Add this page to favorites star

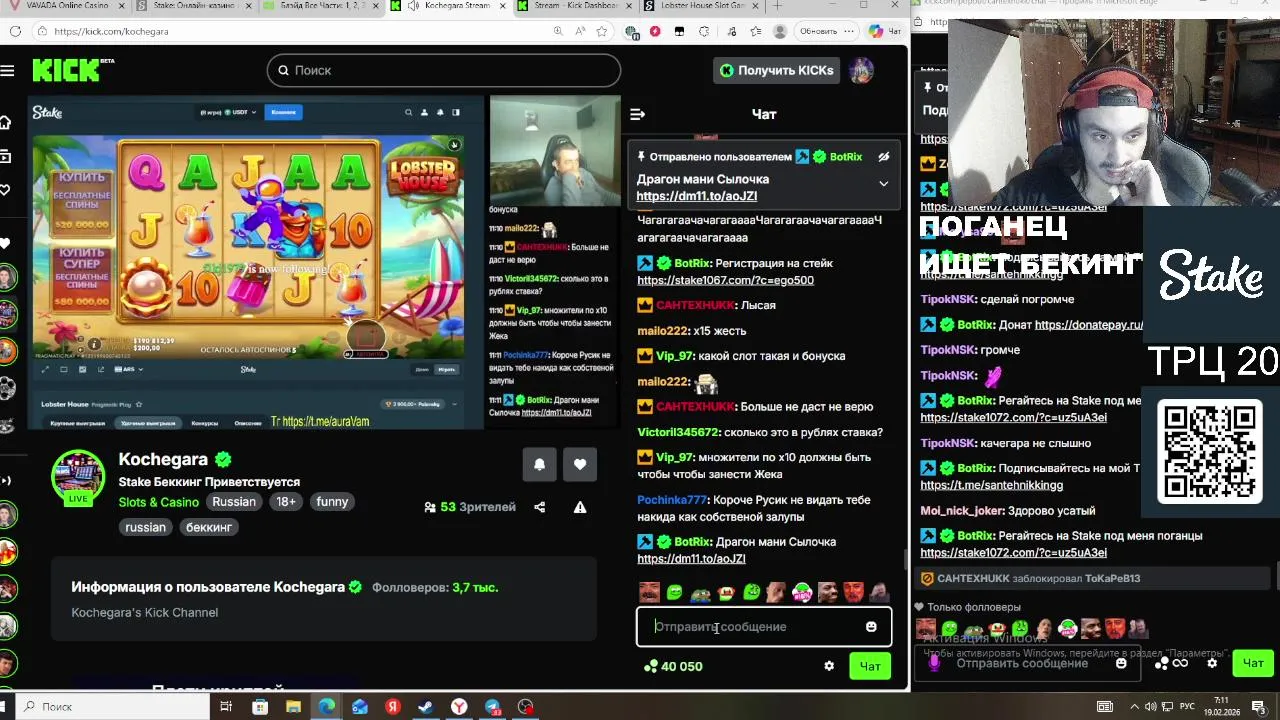(x=601, y=31)
